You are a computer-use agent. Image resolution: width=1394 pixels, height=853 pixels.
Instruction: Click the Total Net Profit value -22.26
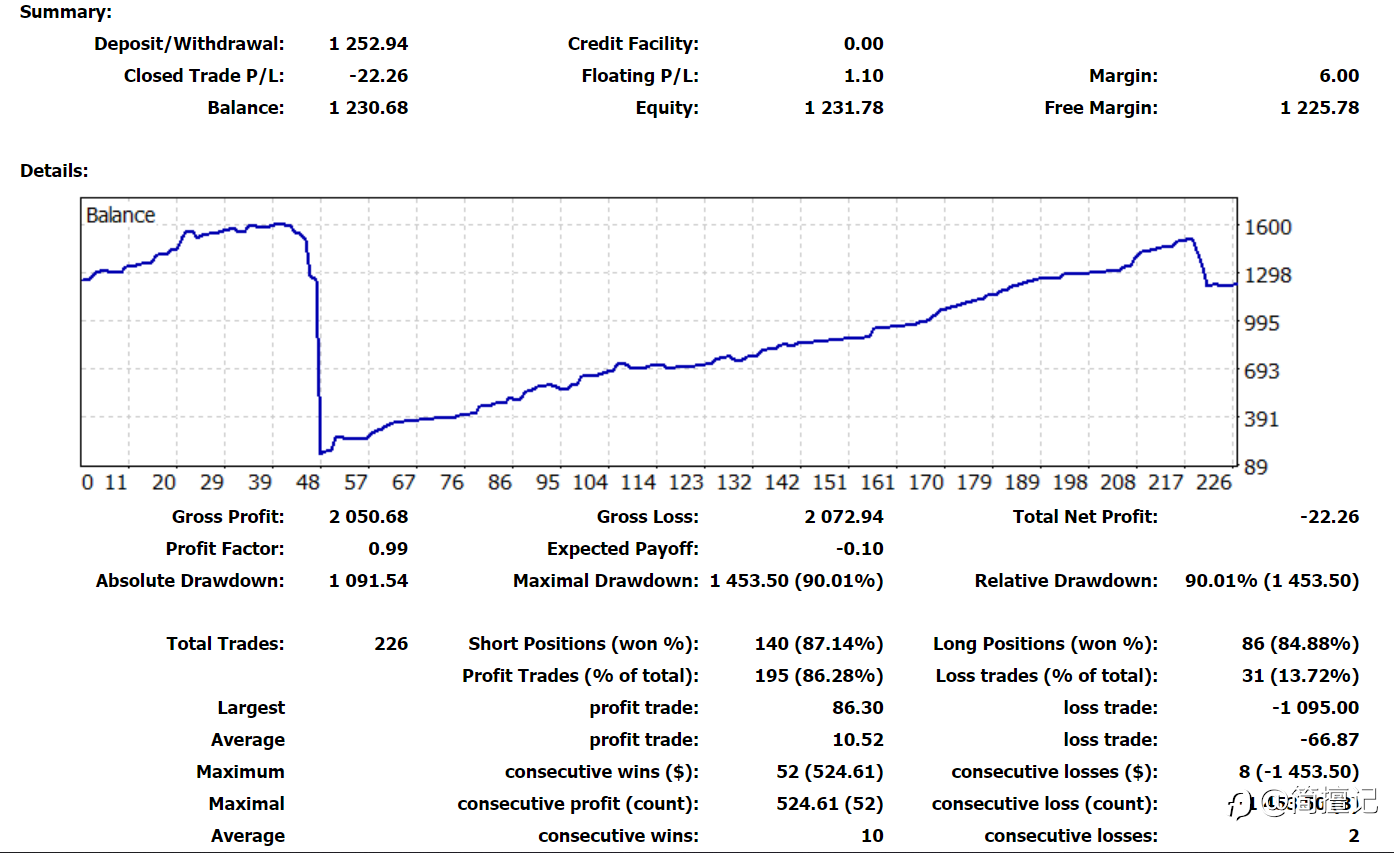point(1330,517)
